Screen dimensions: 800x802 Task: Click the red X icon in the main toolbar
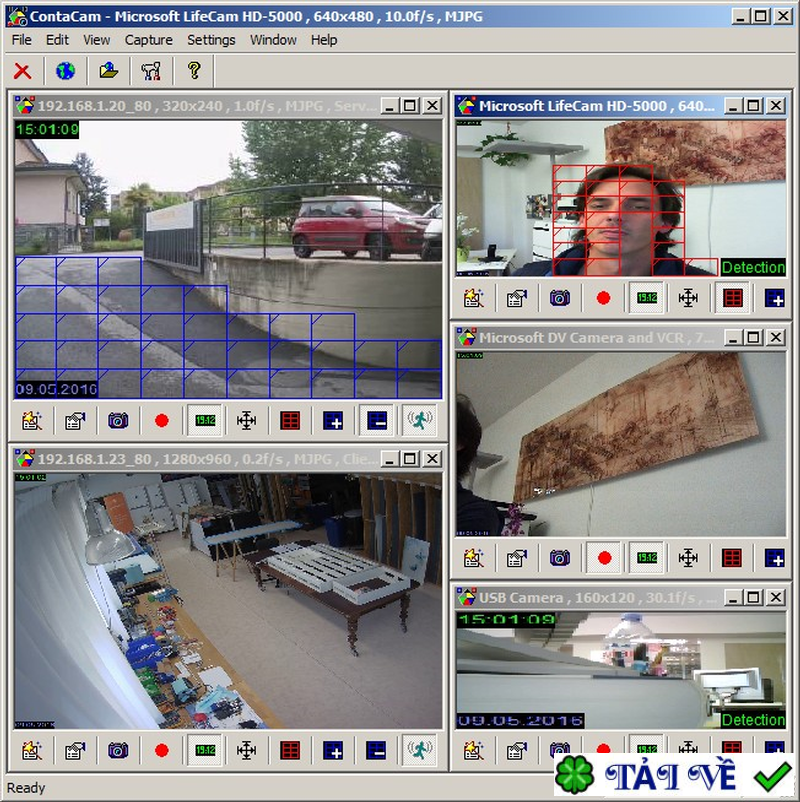tap(24, 71)
